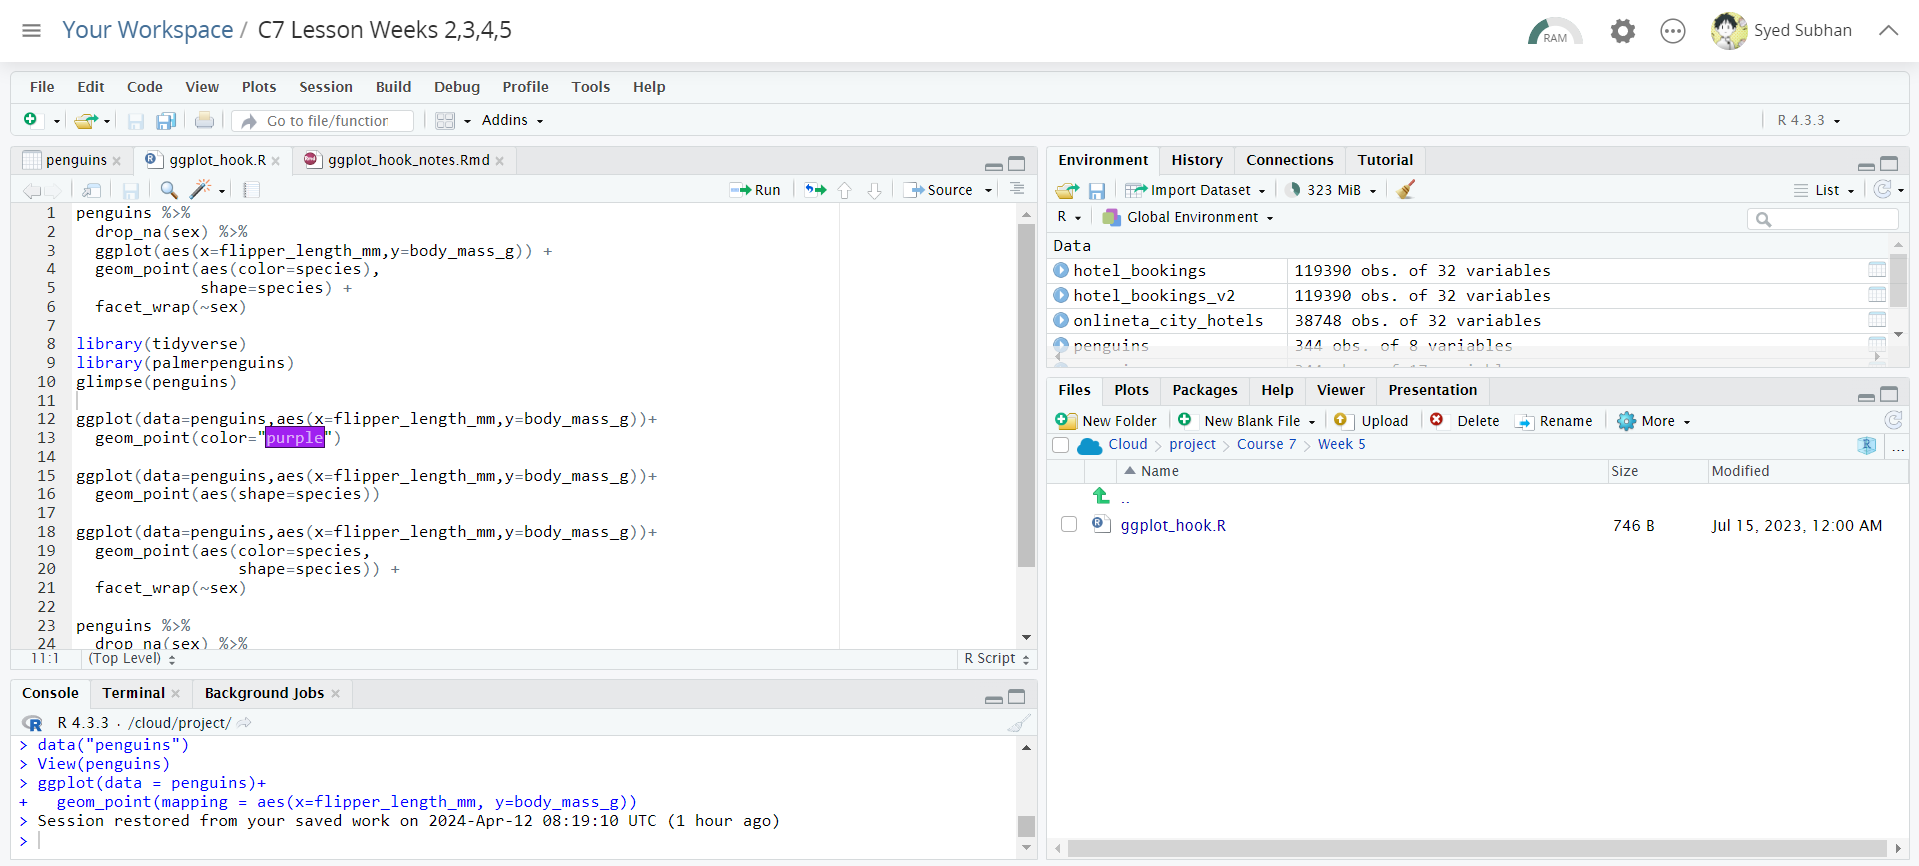Open the code tools magic wand
The height and width of the screenshot is (866, 1919).
coord(201,190)
